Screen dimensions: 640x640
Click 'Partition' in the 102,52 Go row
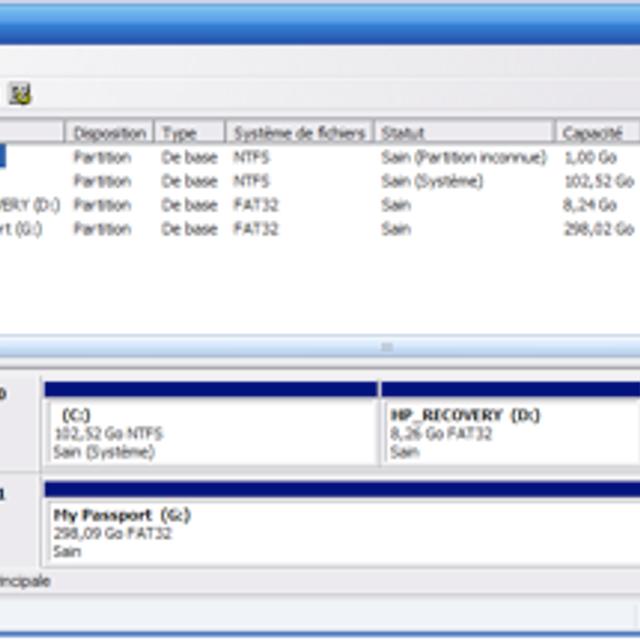click(102, 181)
